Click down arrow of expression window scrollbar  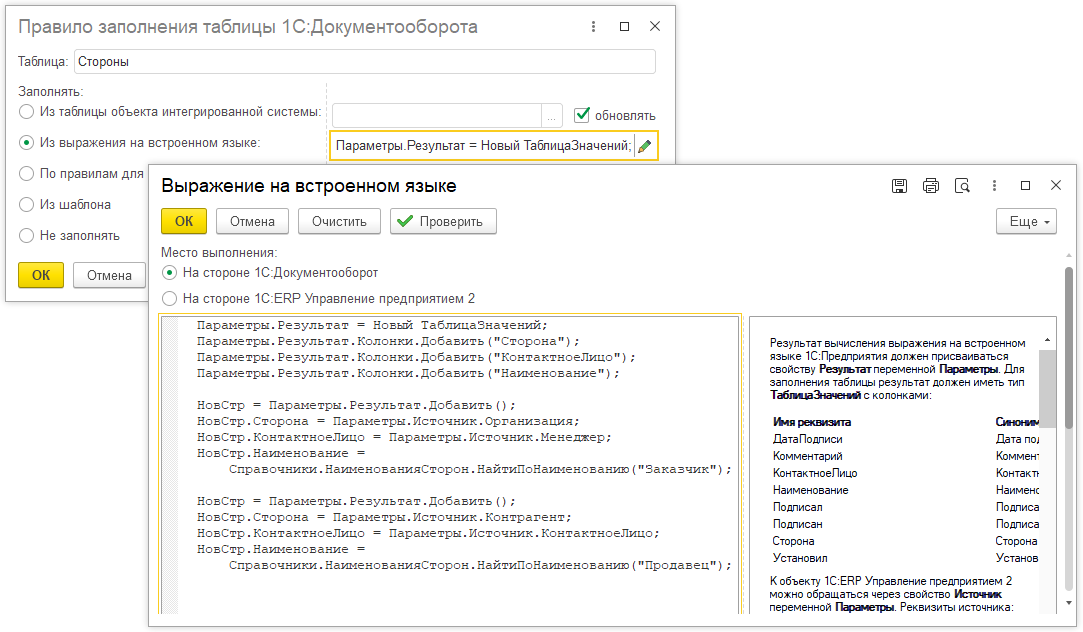pos(1068,602)
